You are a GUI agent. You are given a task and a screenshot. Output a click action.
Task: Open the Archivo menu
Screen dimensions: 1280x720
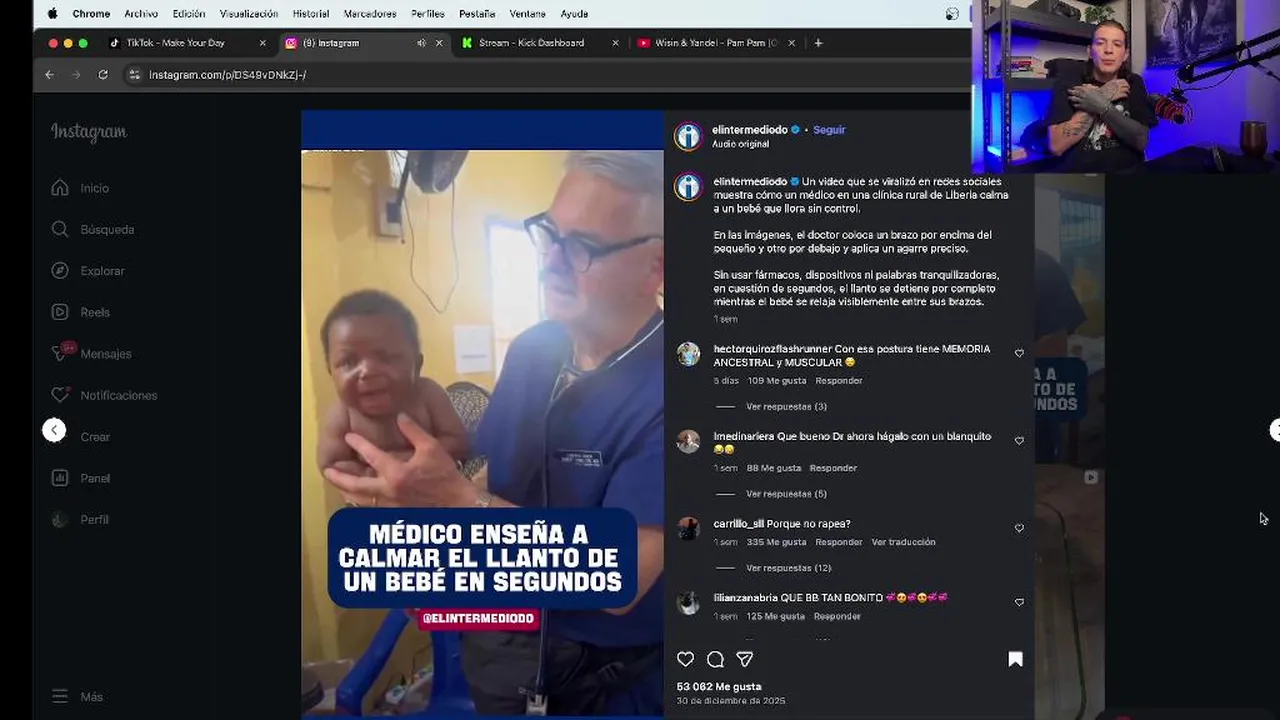pyautogui.click(x=141, y=14)
